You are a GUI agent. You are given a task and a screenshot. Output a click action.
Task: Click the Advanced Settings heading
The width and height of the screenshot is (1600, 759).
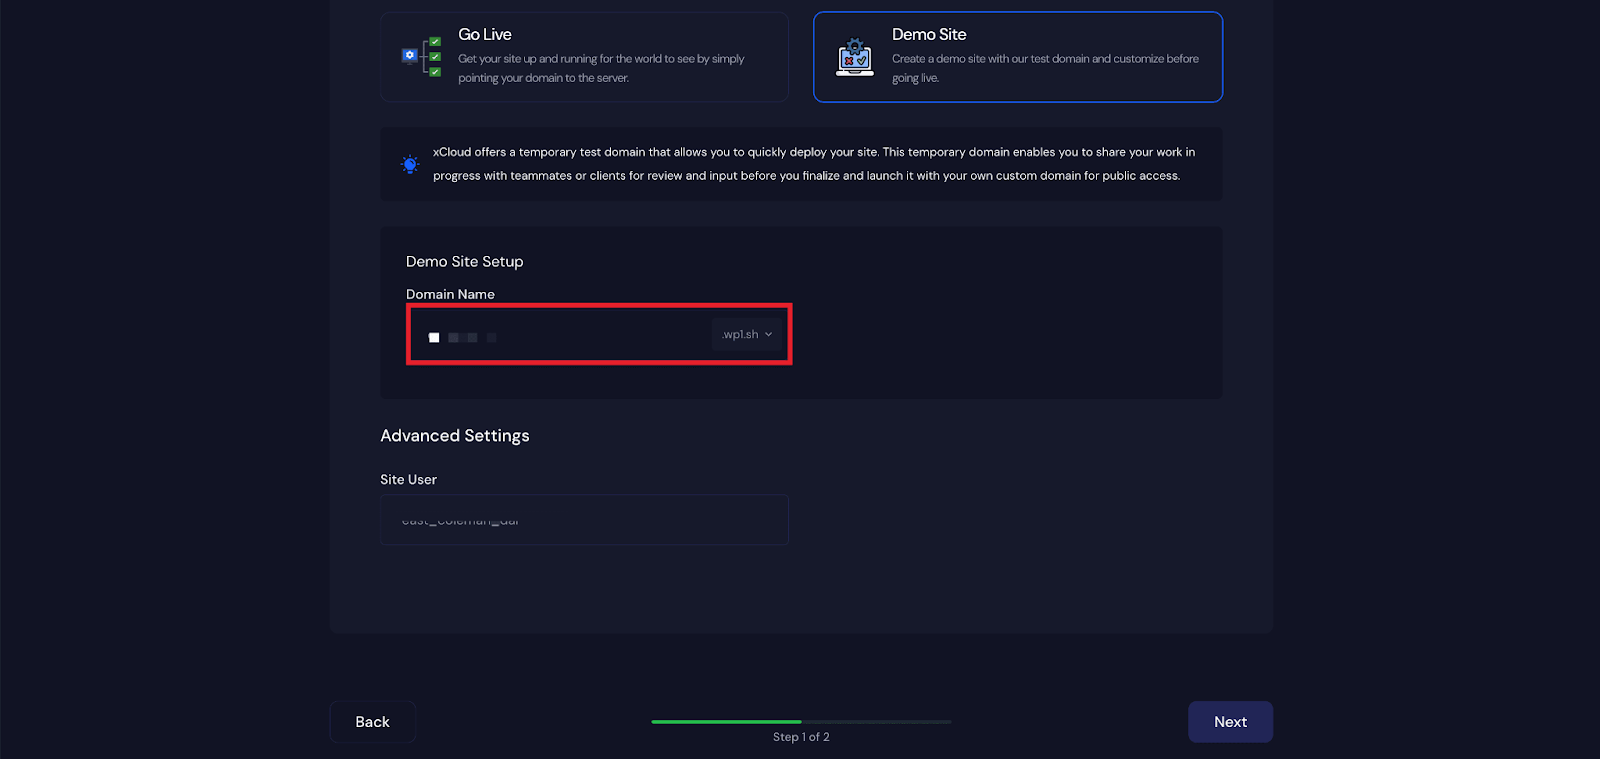point(455,436)
